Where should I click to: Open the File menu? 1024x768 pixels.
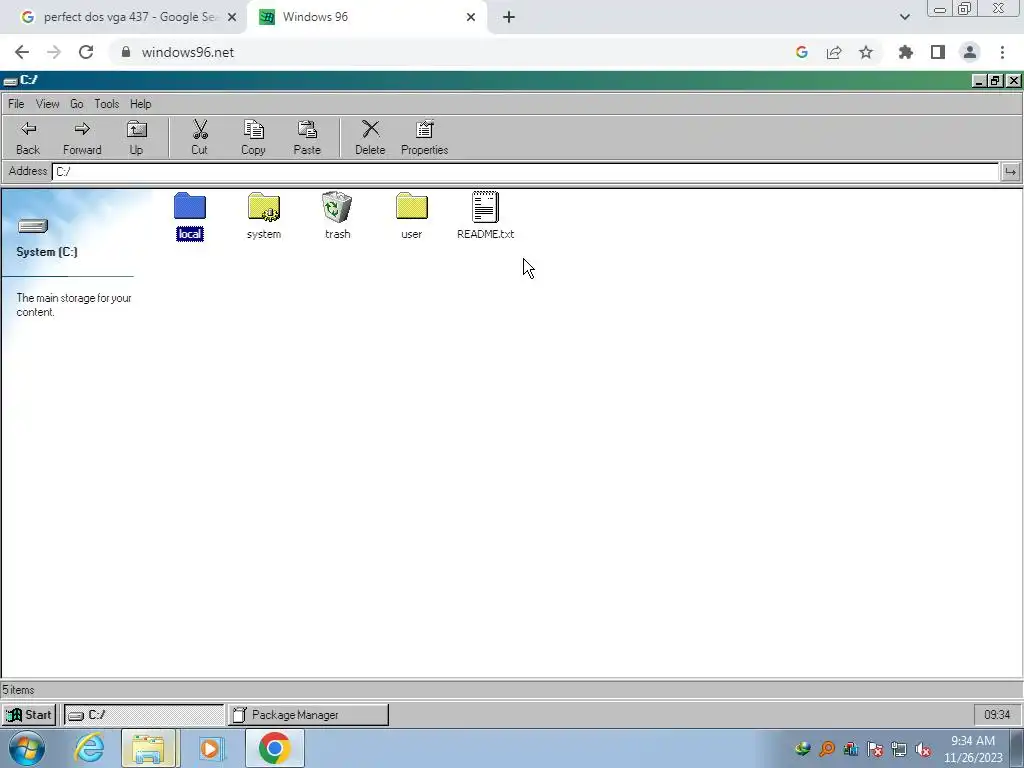point(16,104)
